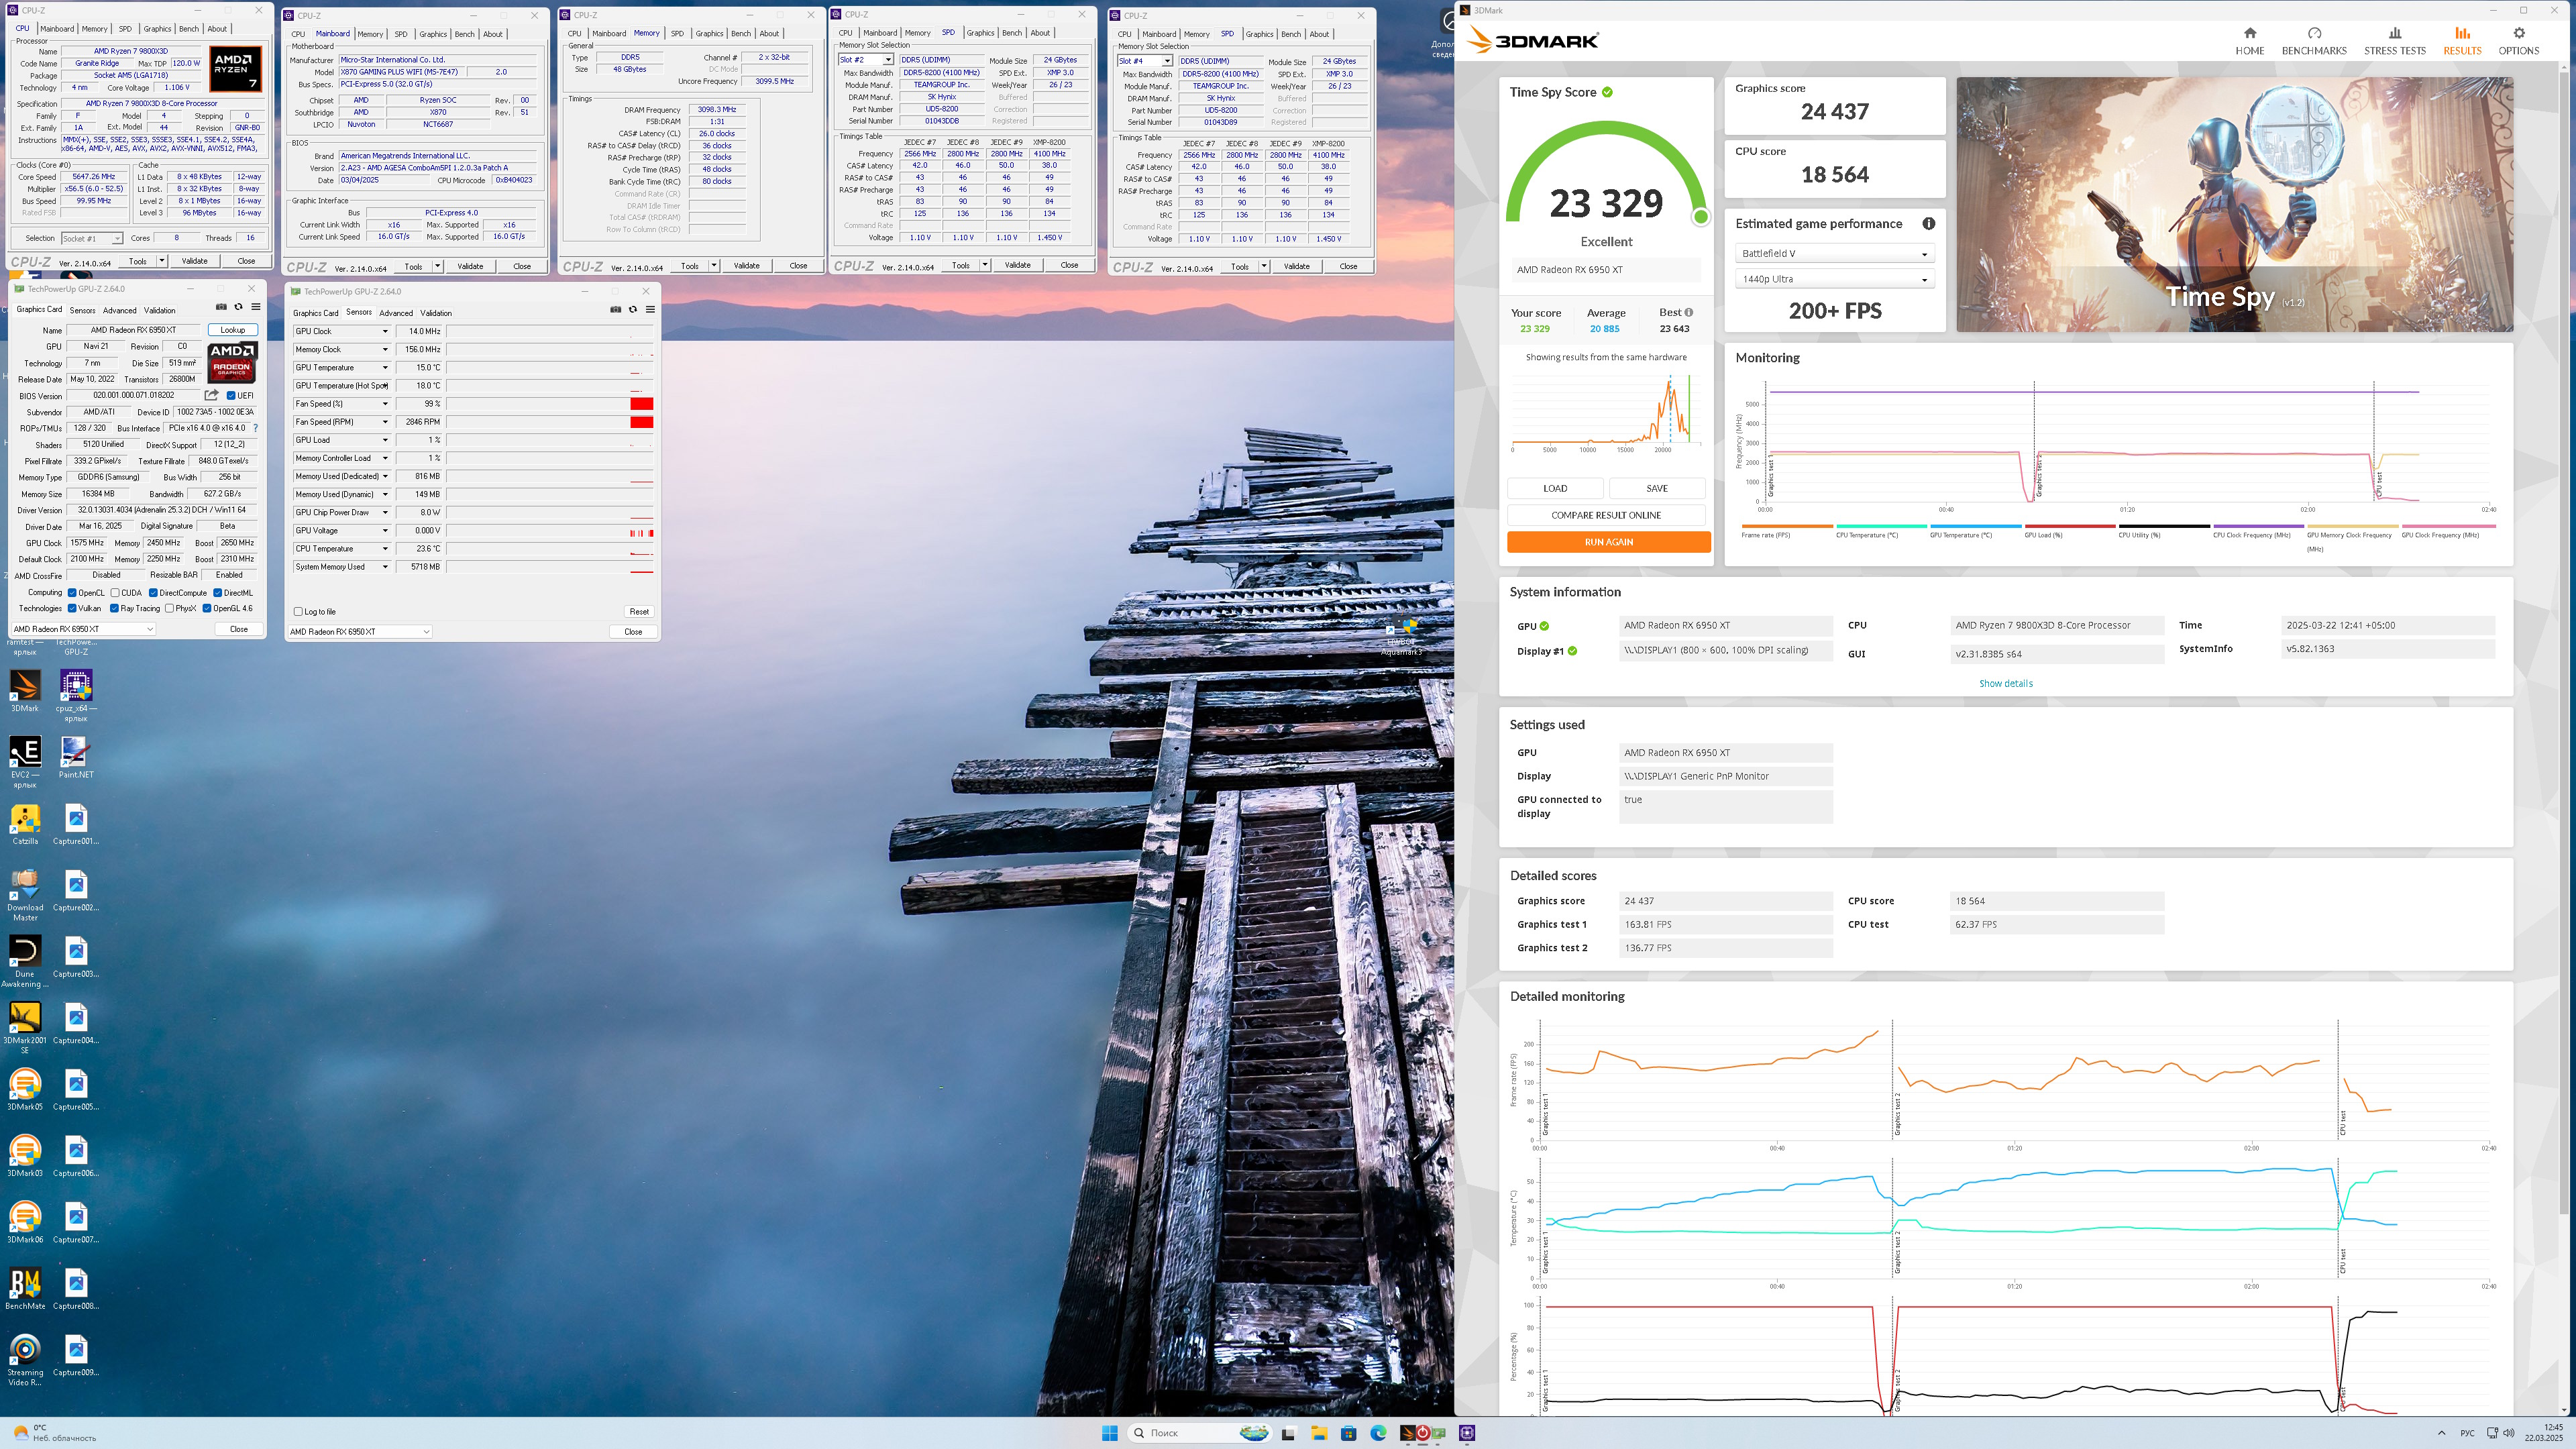Click refresh icon in GPU-Z Sensors window
Image resolution: width=2576 pixels, height=1449 pixels.
[x=632, y=309]
